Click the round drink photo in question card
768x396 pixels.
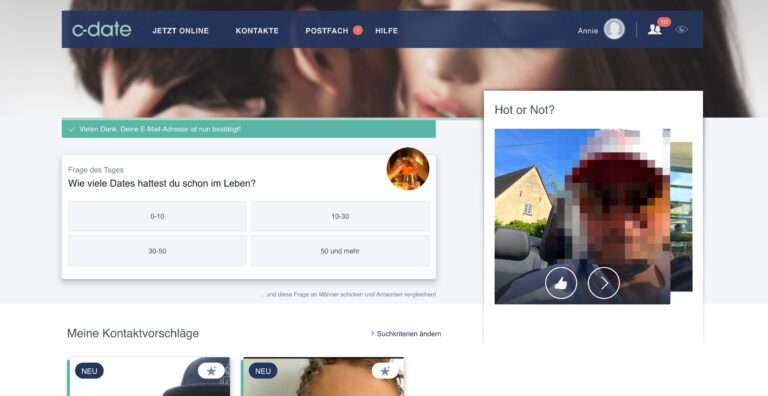click(x=408, y=169)
